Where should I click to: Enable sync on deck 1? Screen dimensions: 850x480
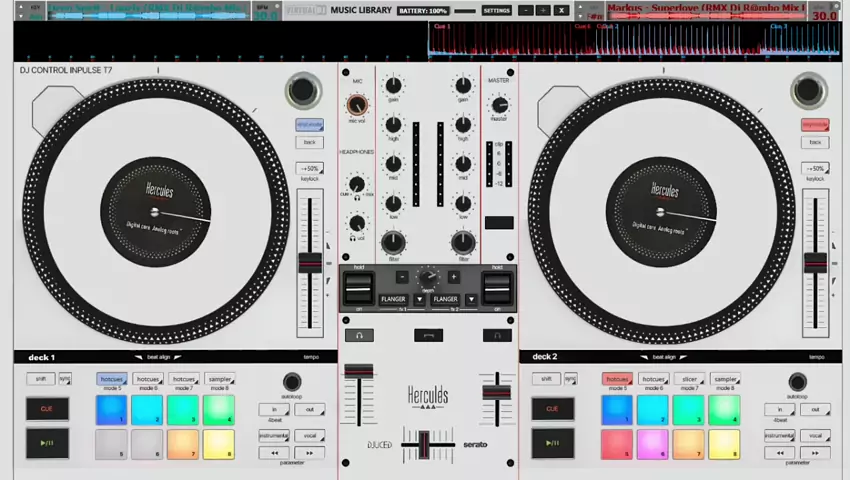pyautogui.click(x=65, y=379)
